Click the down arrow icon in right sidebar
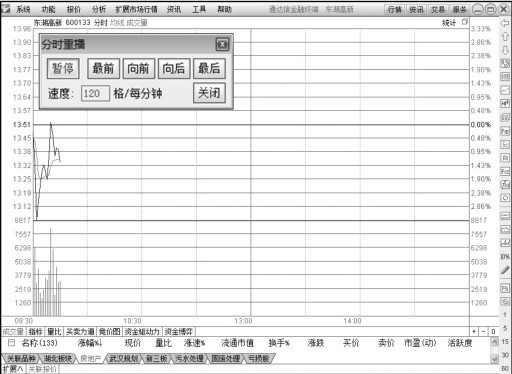512x374 pixels. point(505,50)
